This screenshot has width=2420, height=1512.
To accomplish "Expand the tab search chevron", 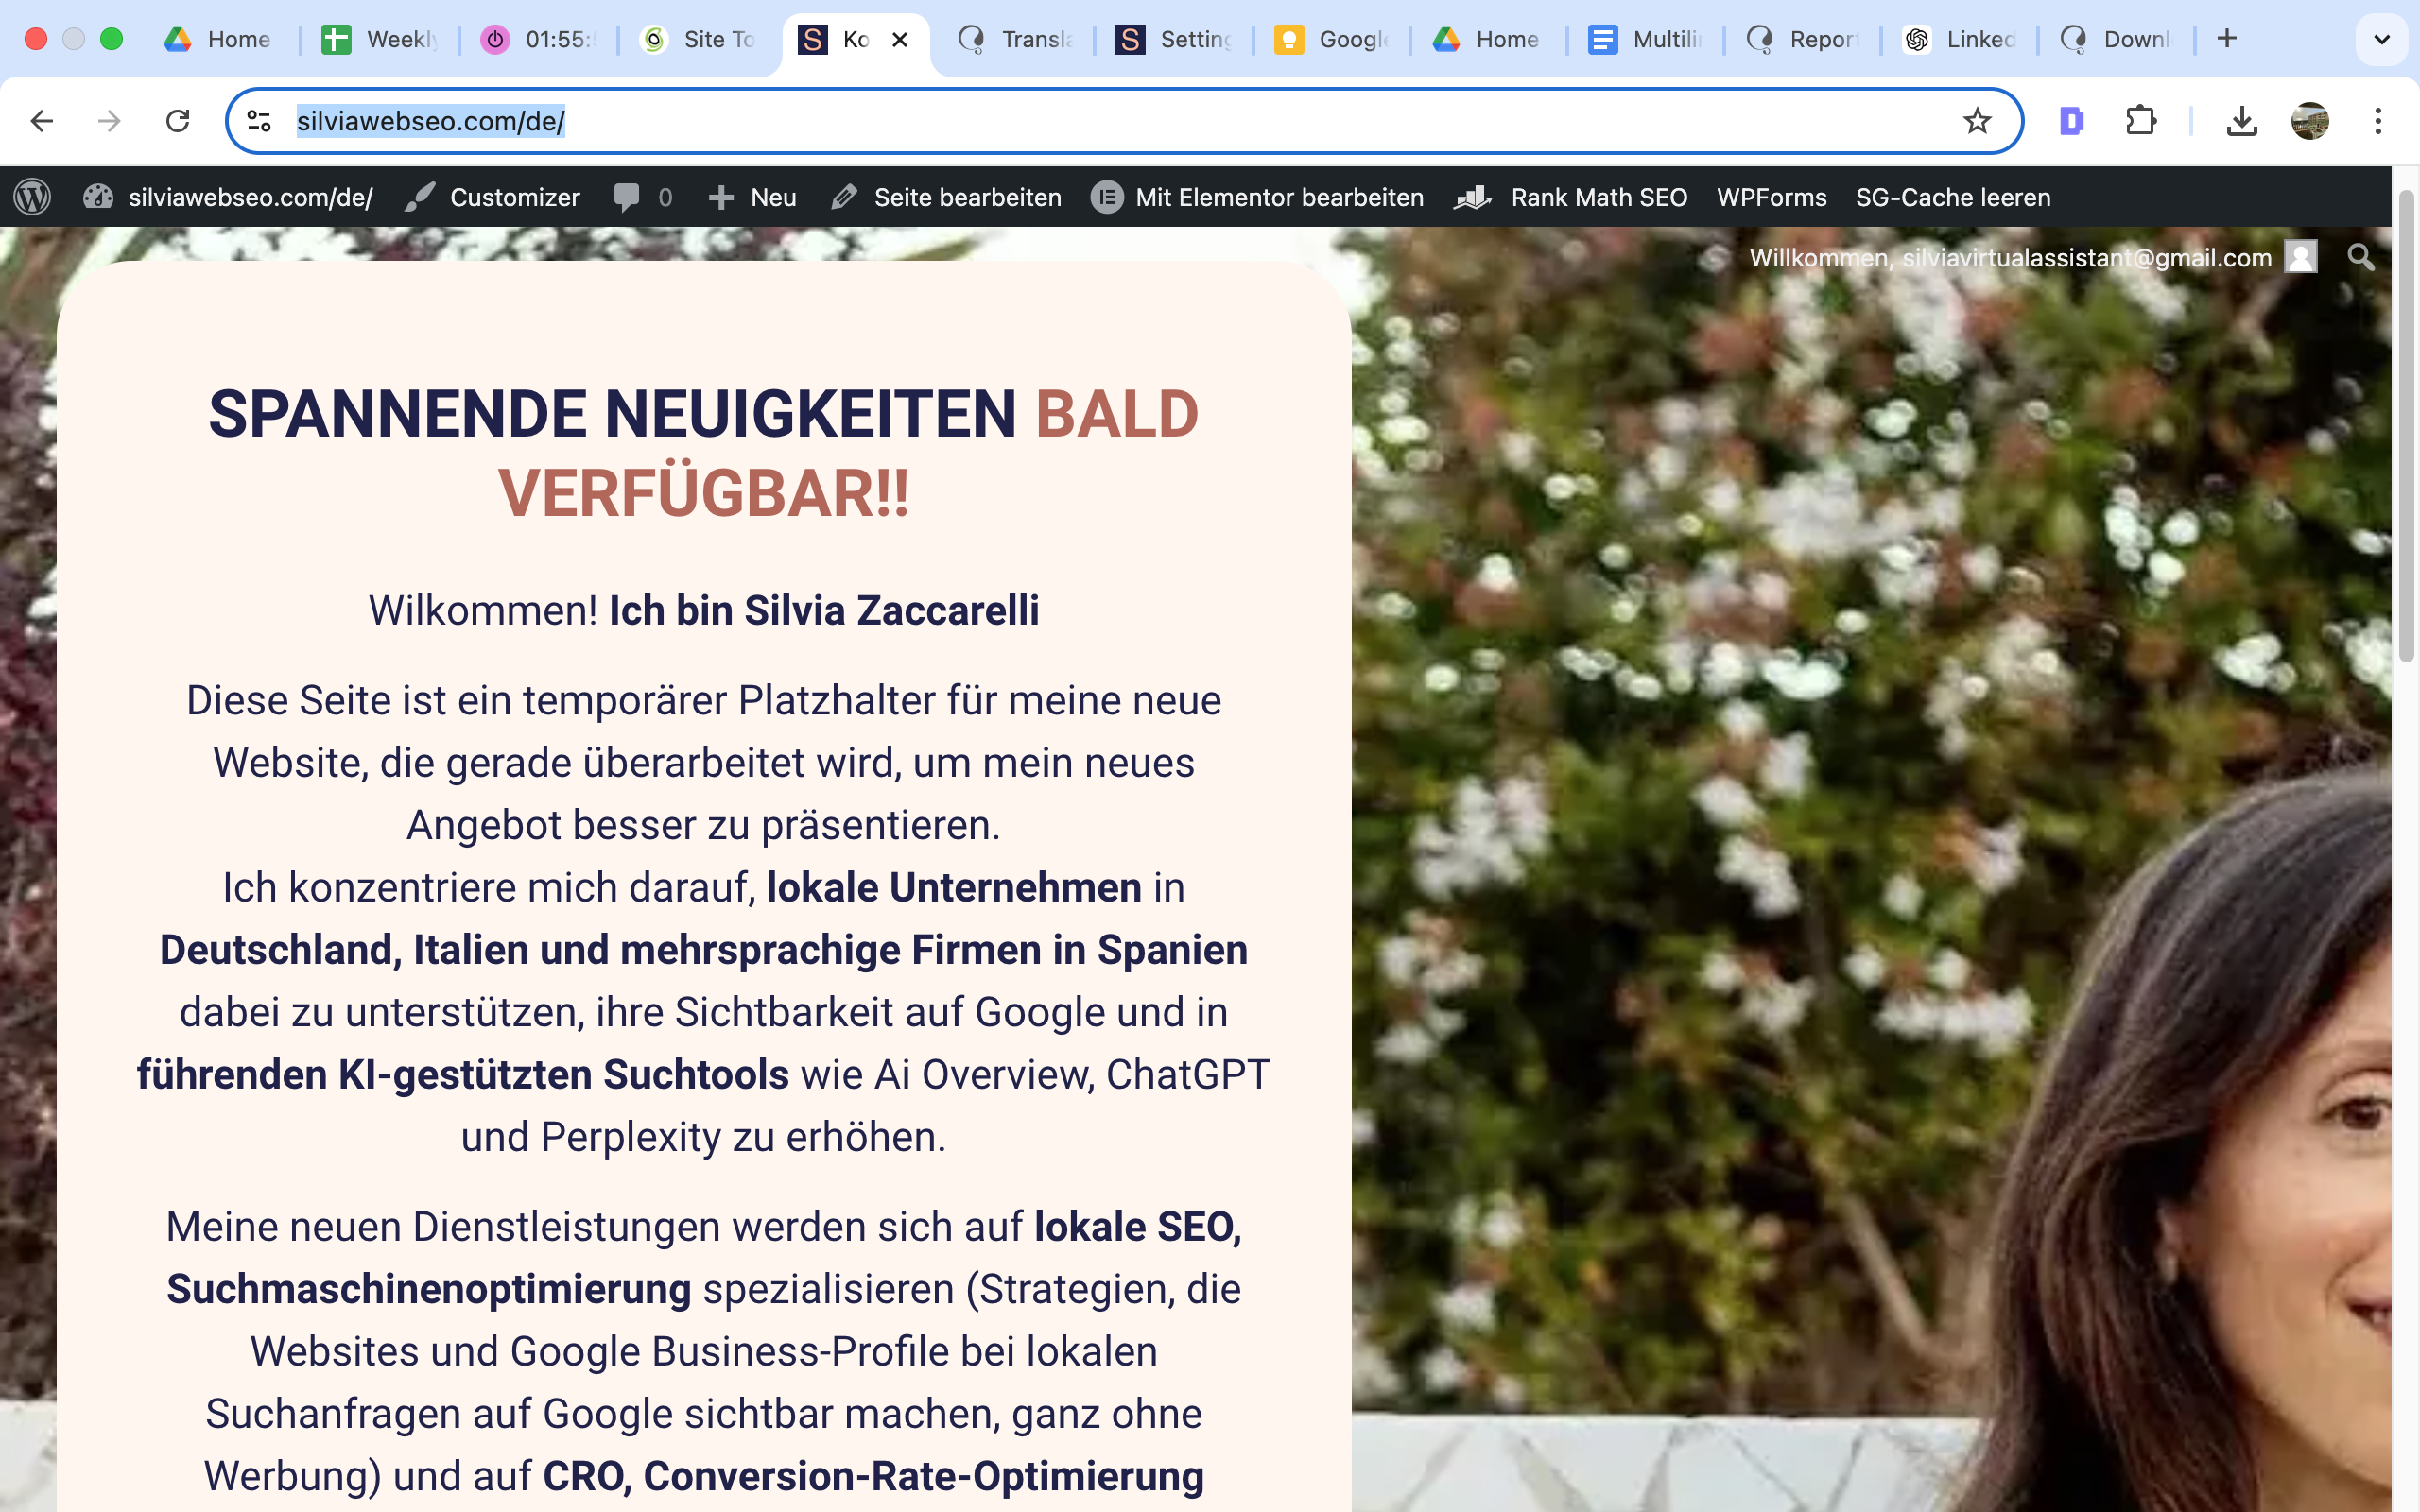I will (2381, 39).
